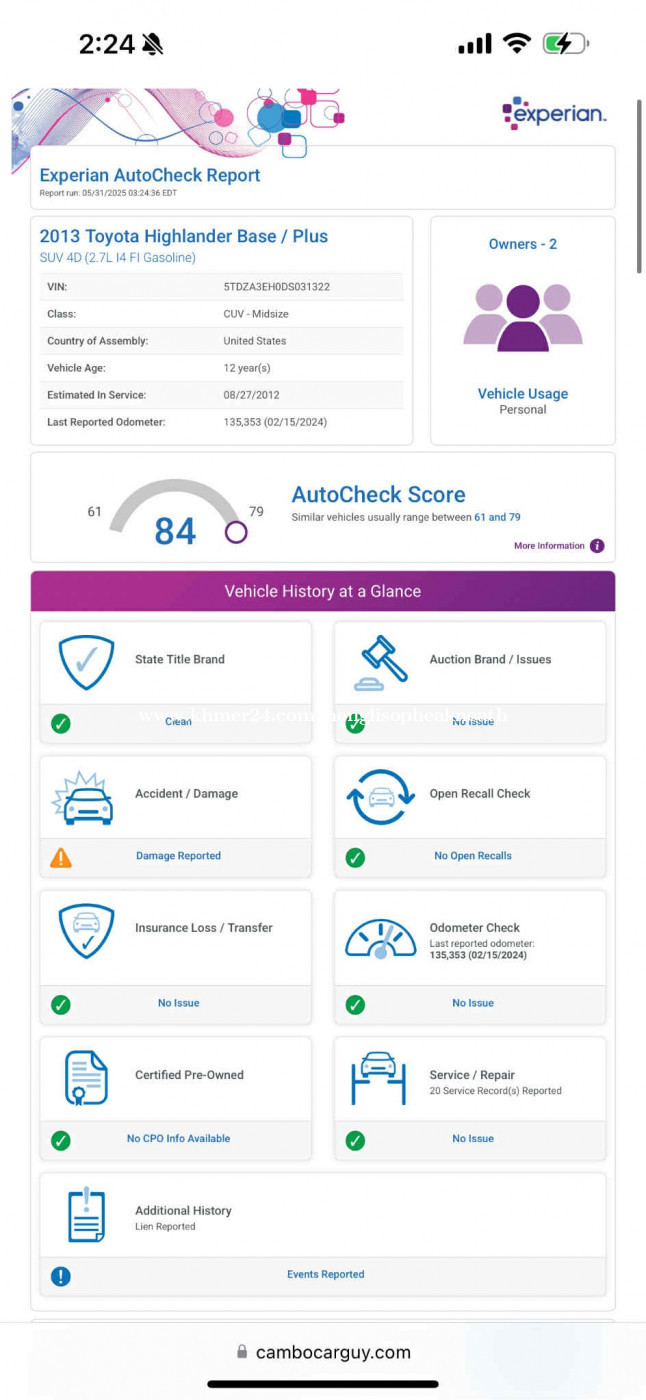646x1400 pixels.
Task: Click Last Reported Odometer value 135,353 in table
Action: pyautogui.click(x=275, y=422)
